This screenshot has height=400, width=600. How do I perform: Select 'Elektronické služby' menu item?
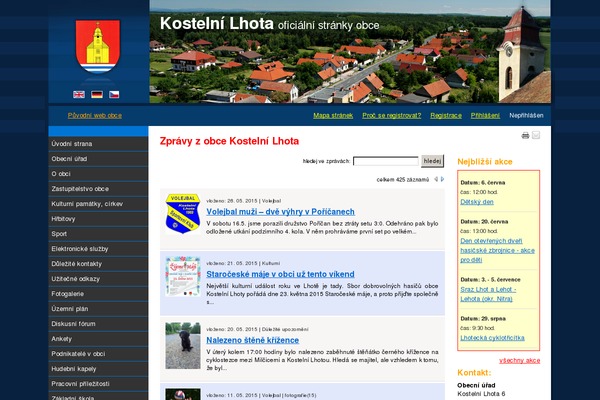(x=98, y=249)
